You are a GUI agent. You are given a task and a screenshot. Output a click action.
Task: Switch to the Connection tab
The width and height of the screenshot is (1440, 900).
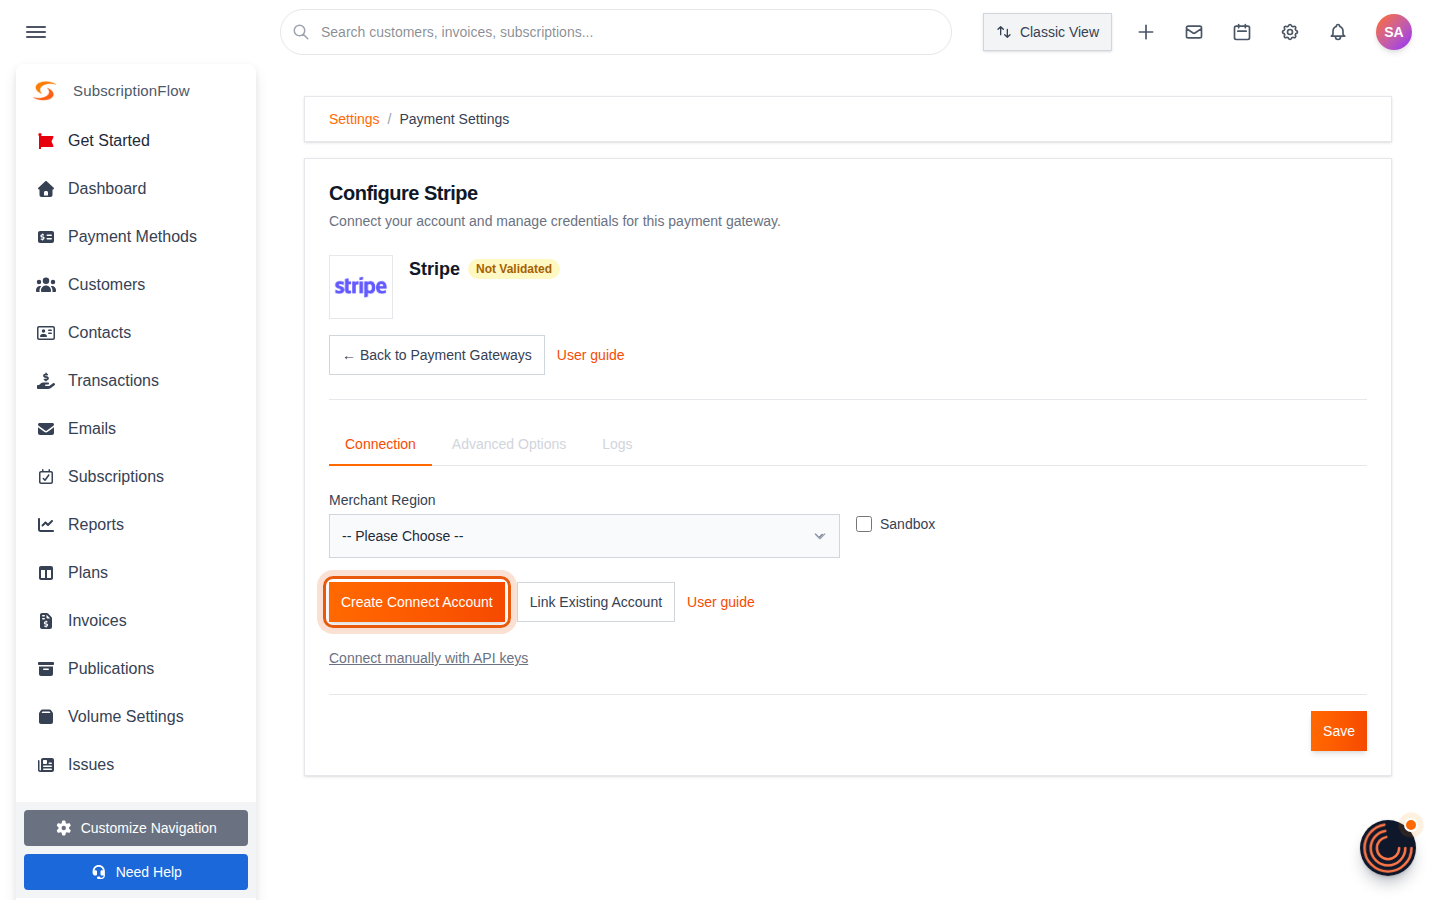380,444
